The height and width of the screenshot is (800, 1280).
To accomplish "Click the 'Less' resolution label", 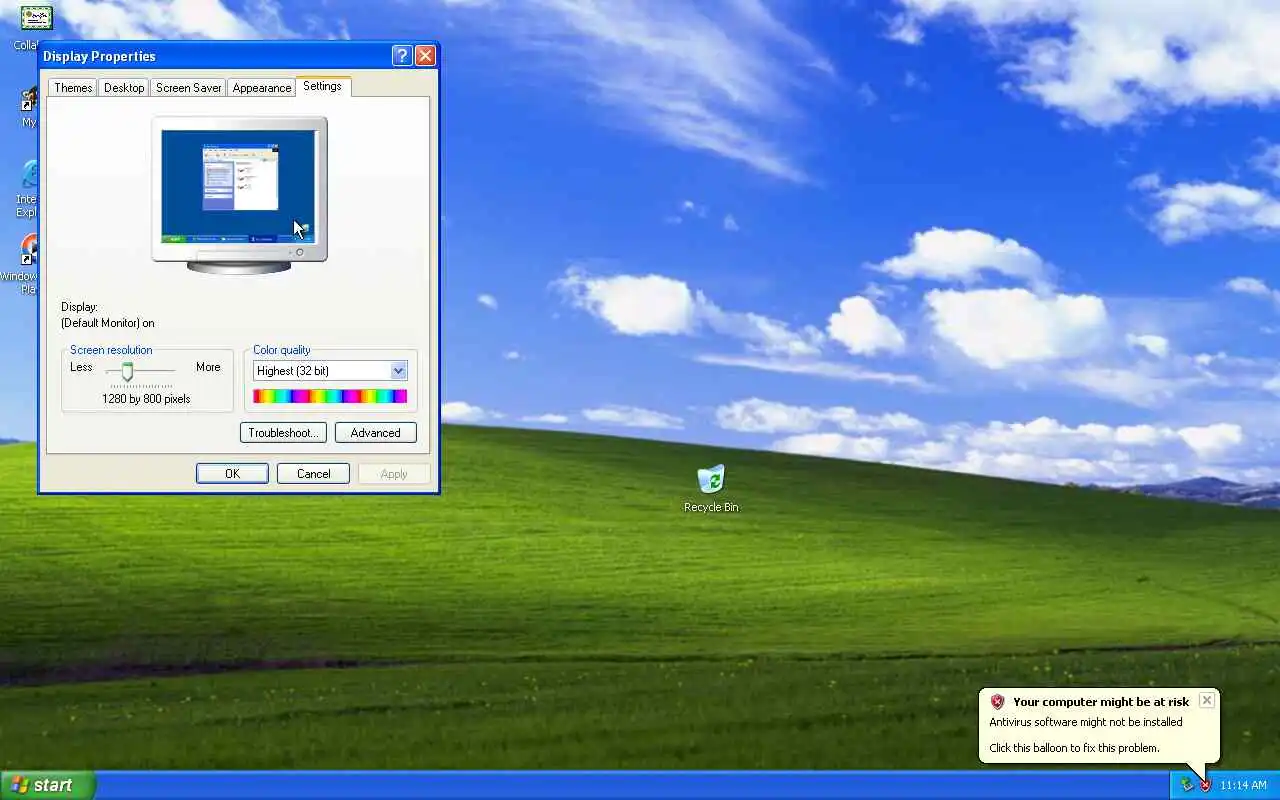I will 81,367.
